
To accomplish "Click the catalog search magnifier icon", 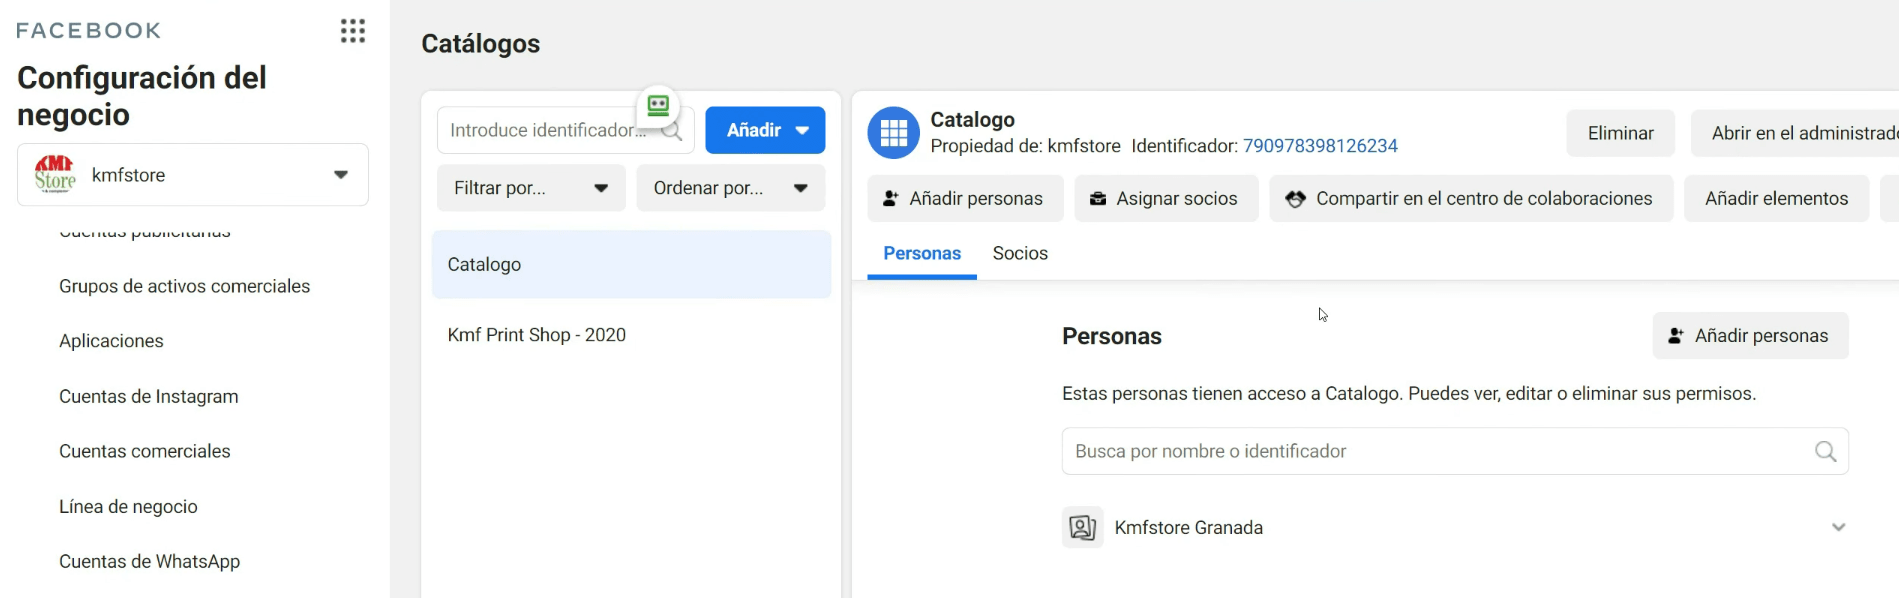I will coord(673,132).
